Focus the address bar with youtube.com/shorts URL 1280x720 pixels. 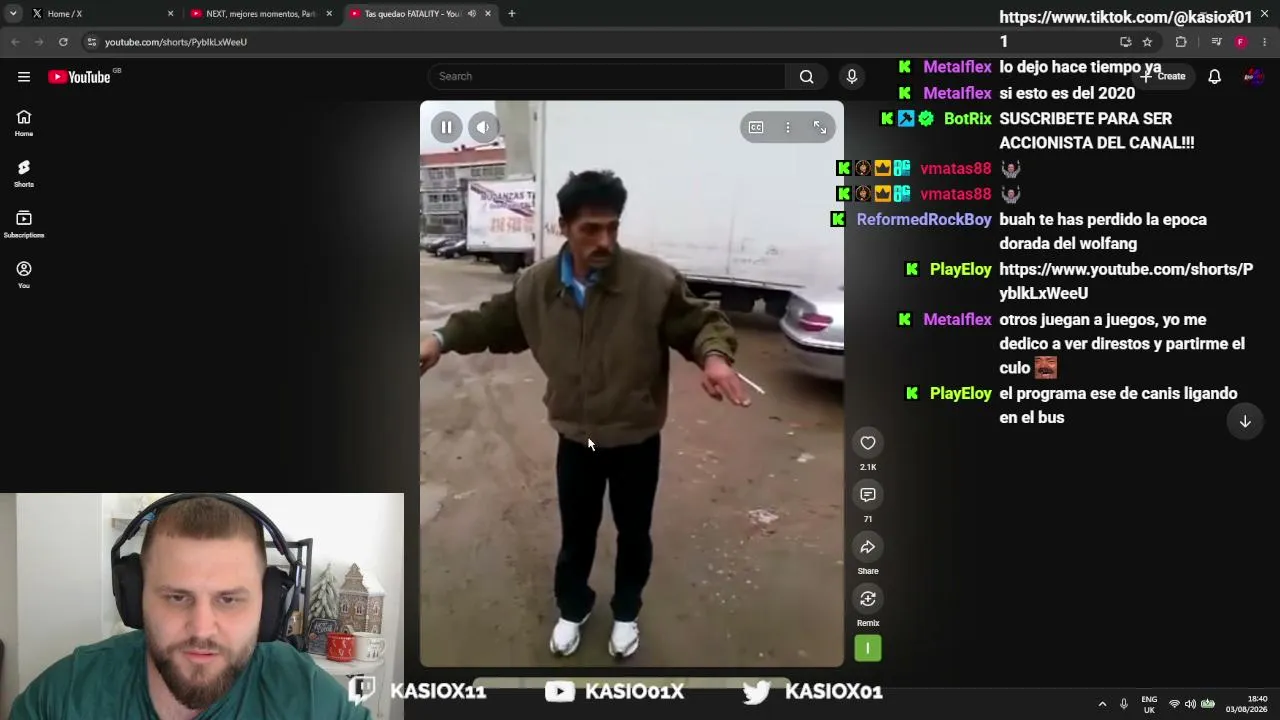(x=600, y=42)
